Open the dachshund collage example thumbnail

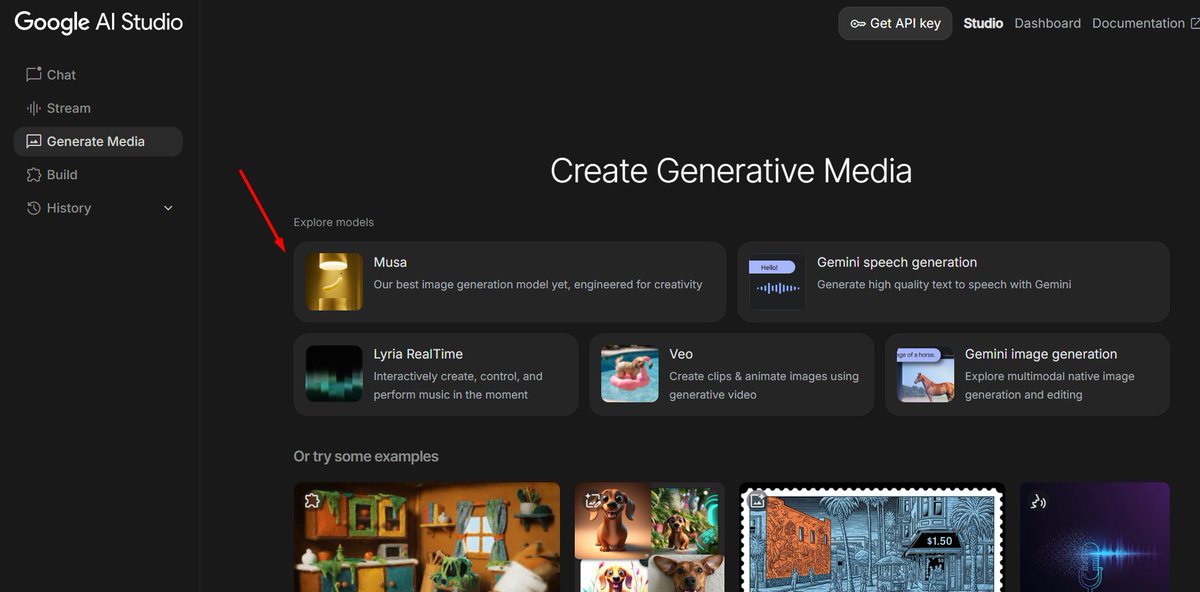click(650, 537)
